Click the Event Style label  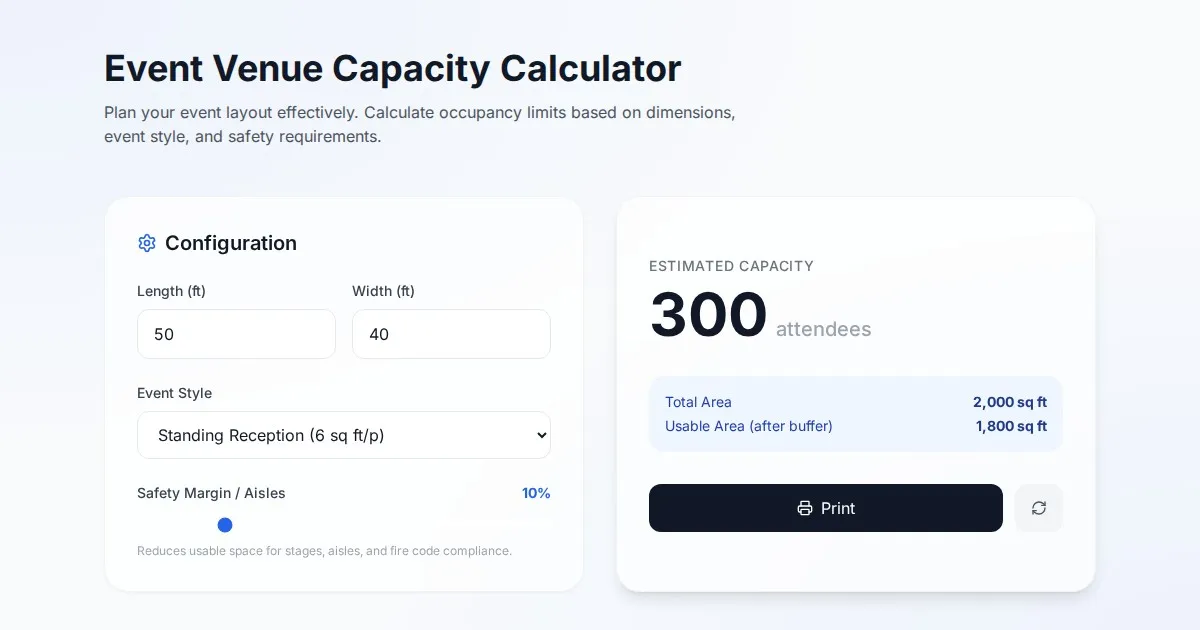point(175,393)
